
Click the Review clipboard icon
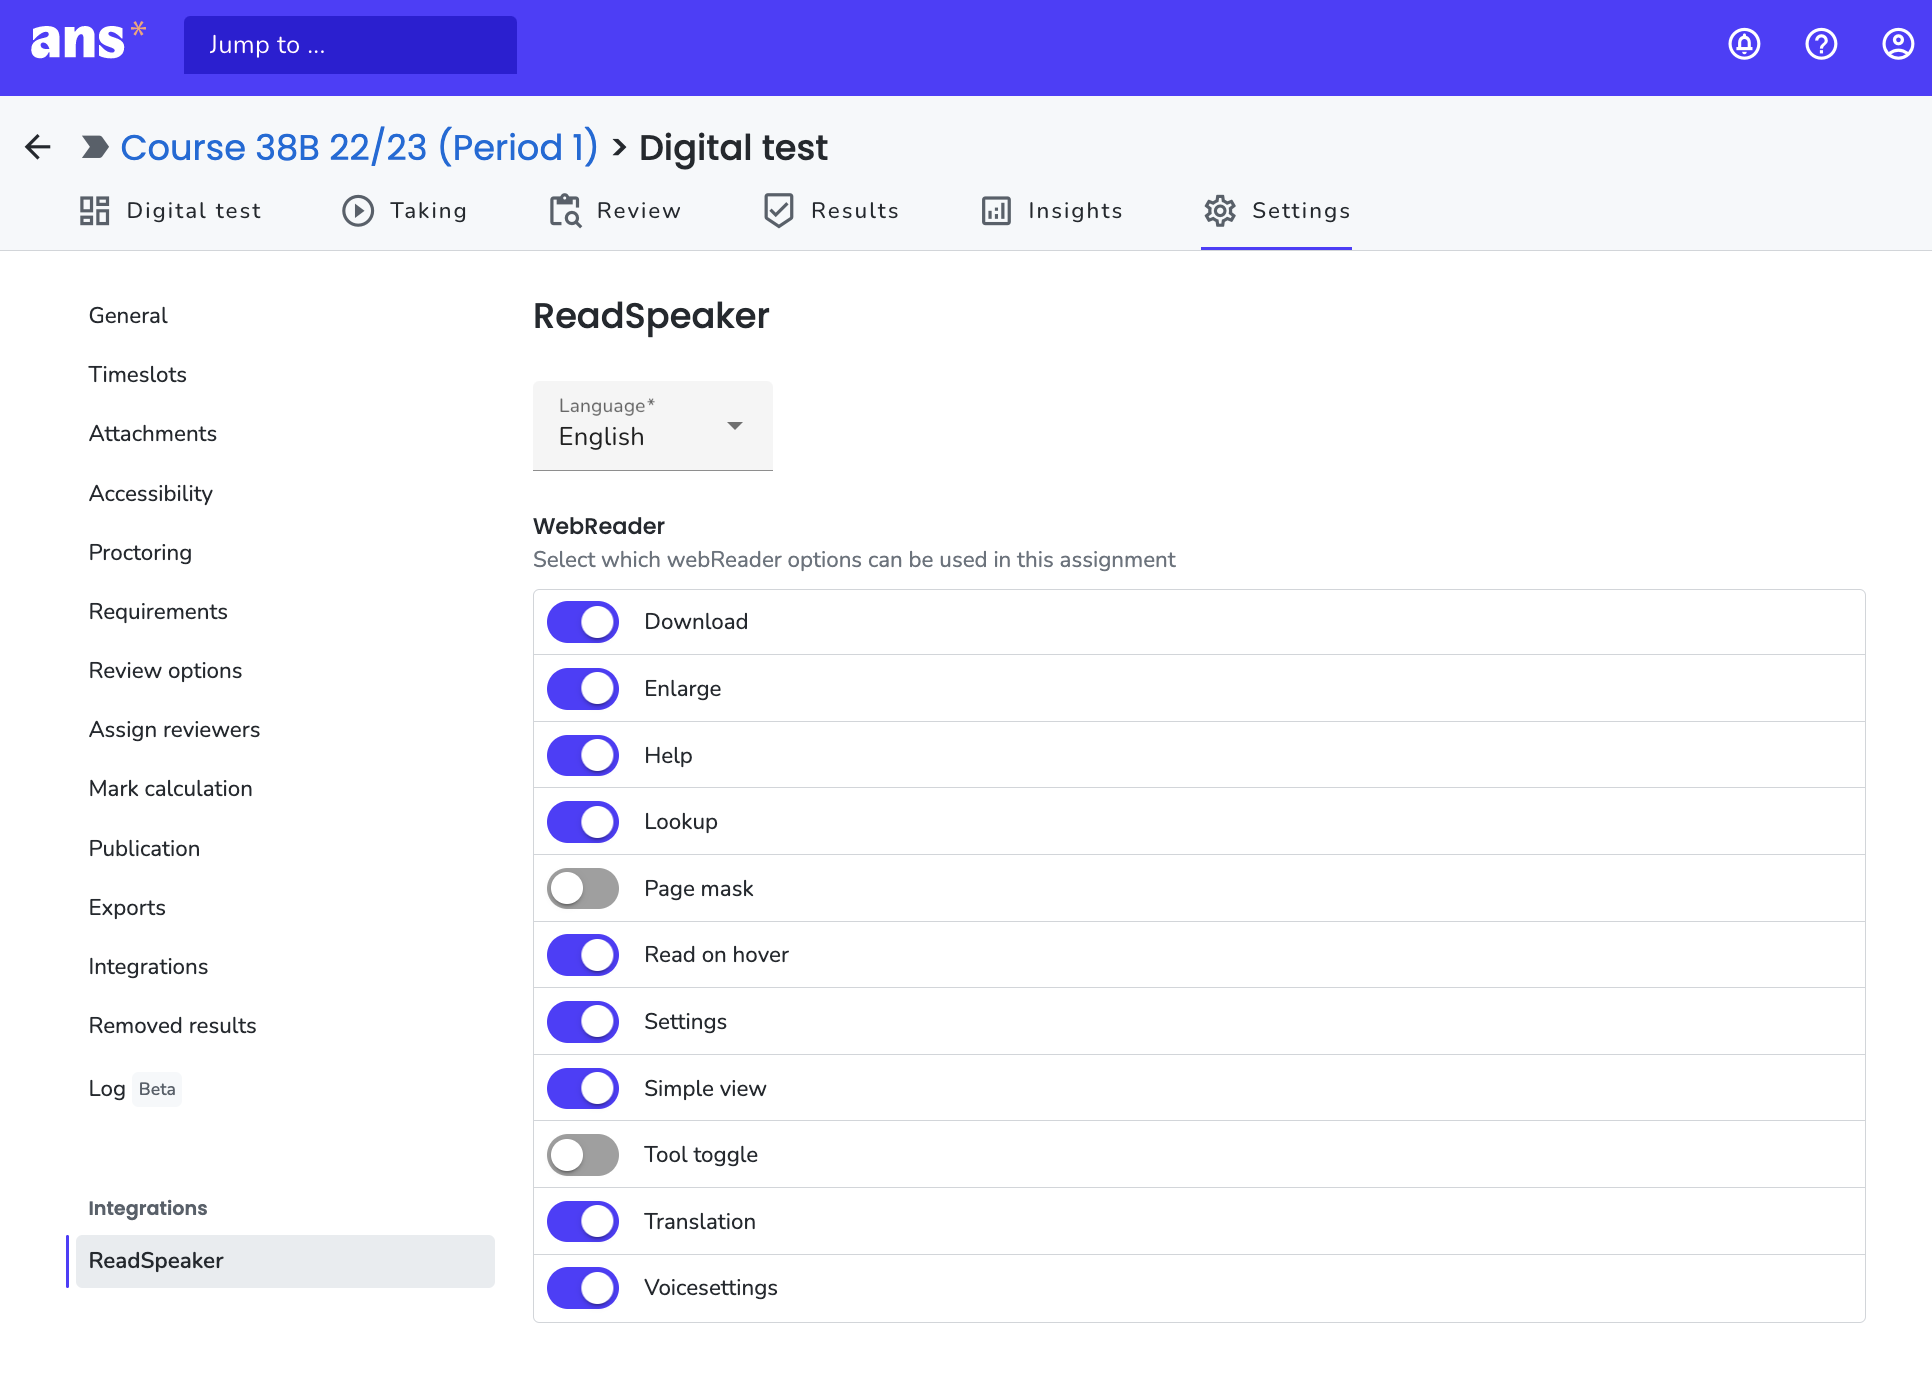click(565, 211)
